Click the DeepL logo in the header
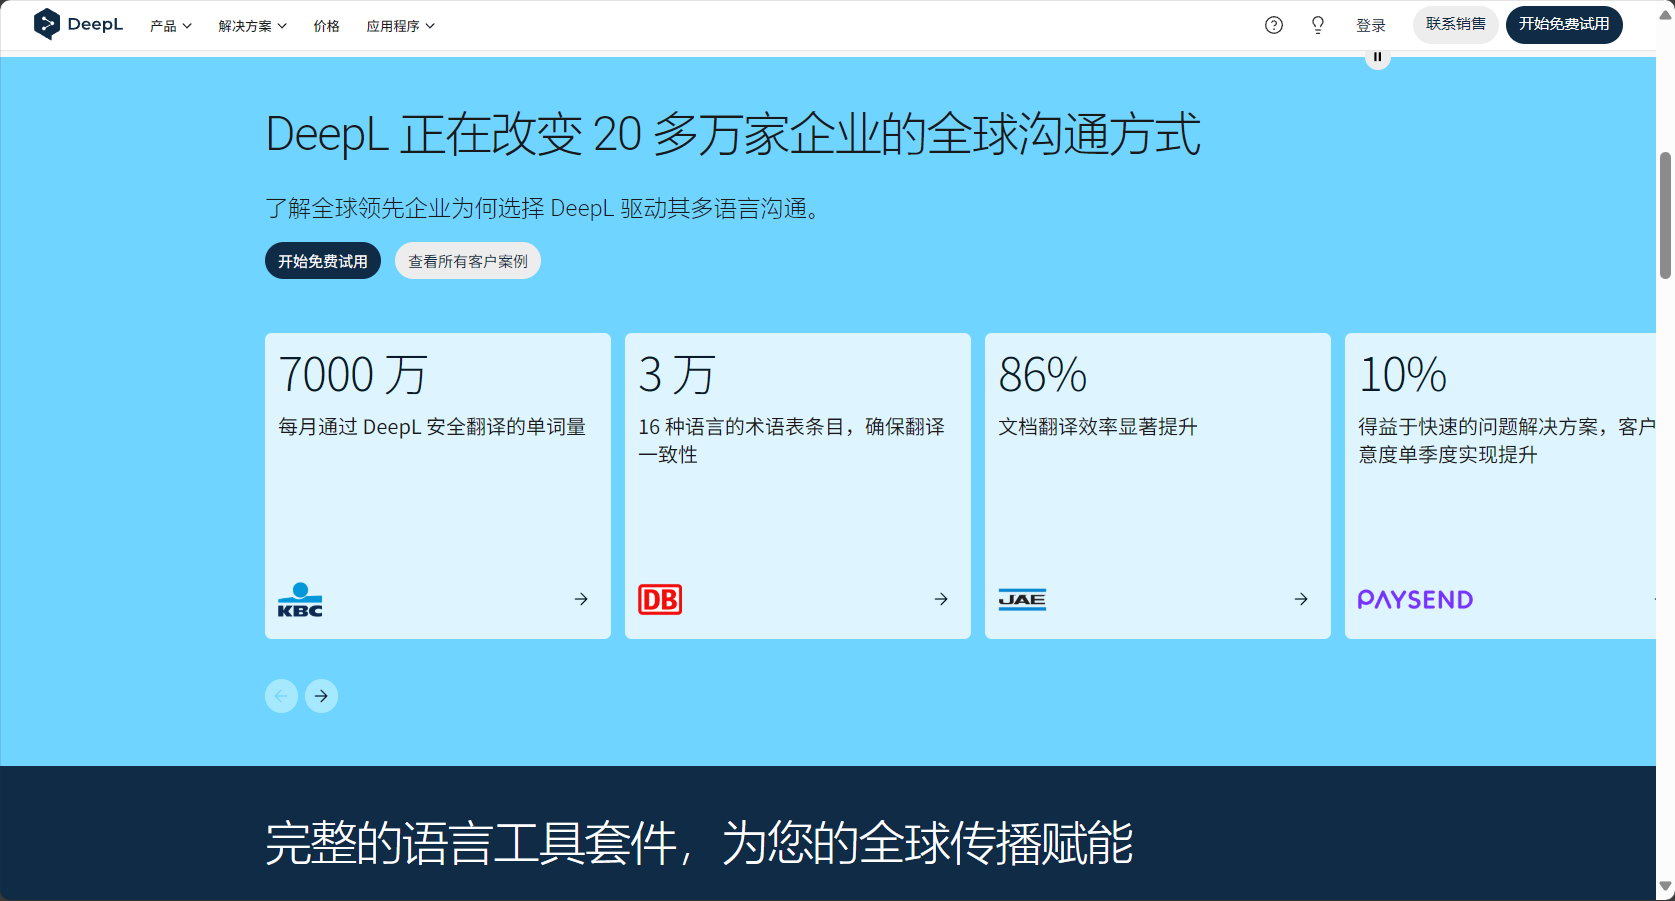Image resolution: width=1675 pixels, height=901 pixels. coord(78,24)
